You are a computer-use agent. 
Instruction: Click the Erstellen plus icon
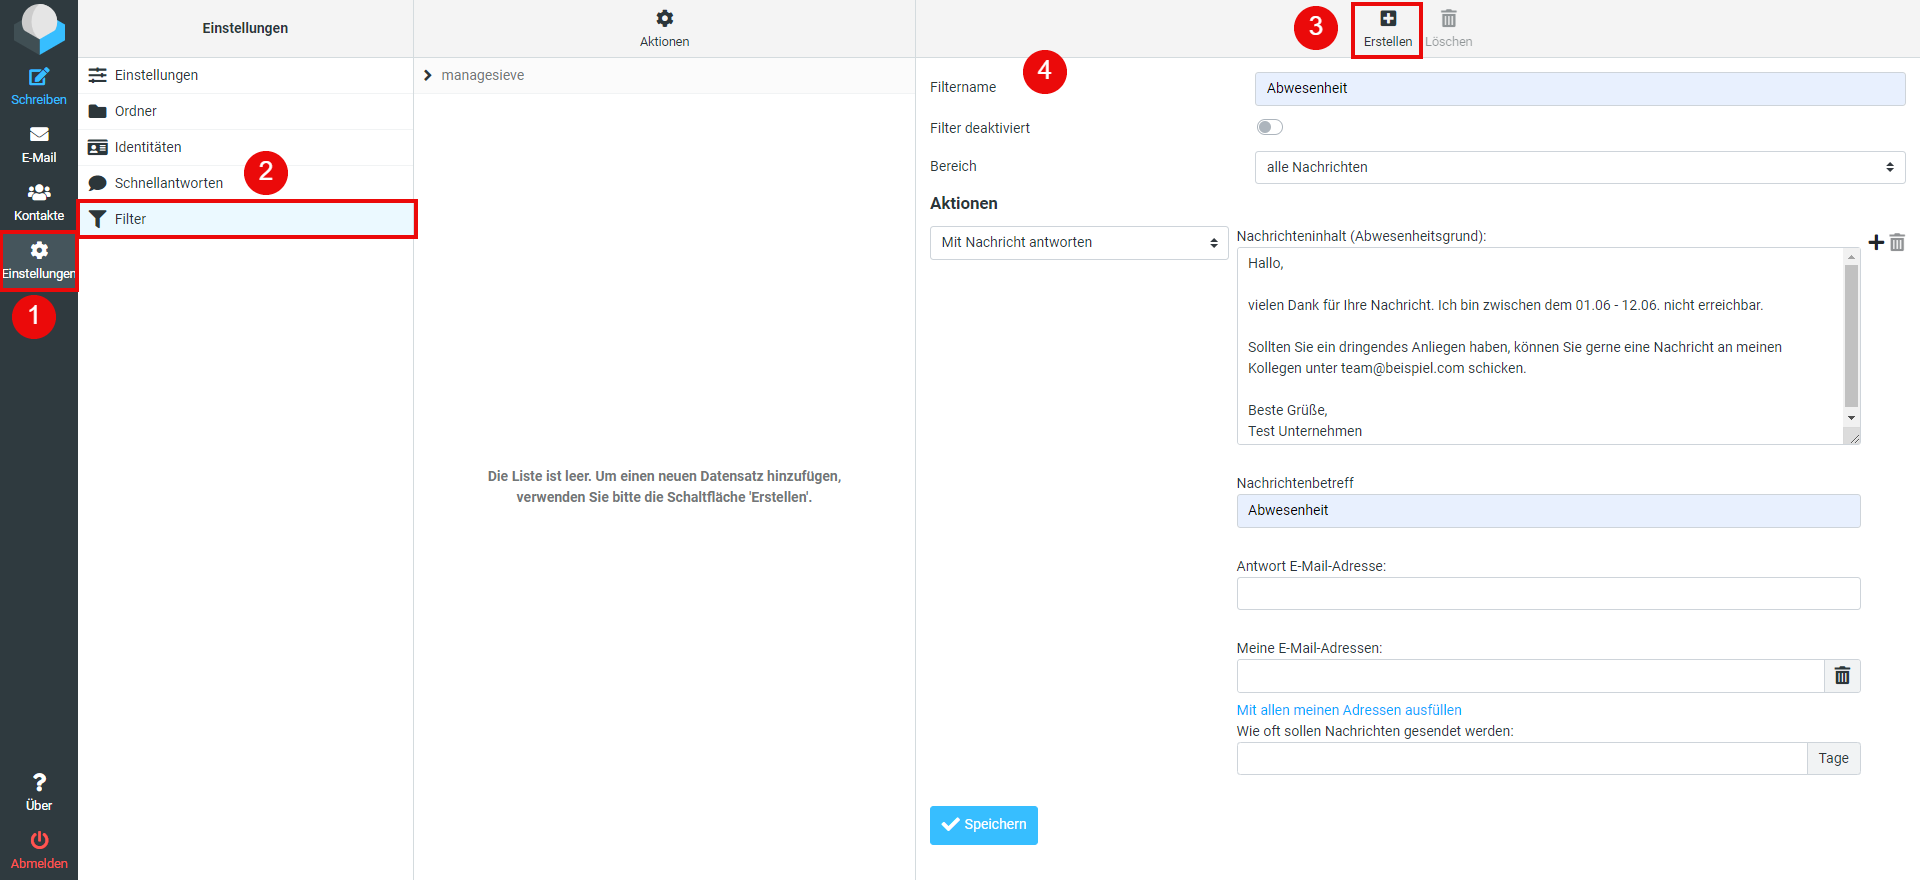click(x=1387, y=19)
